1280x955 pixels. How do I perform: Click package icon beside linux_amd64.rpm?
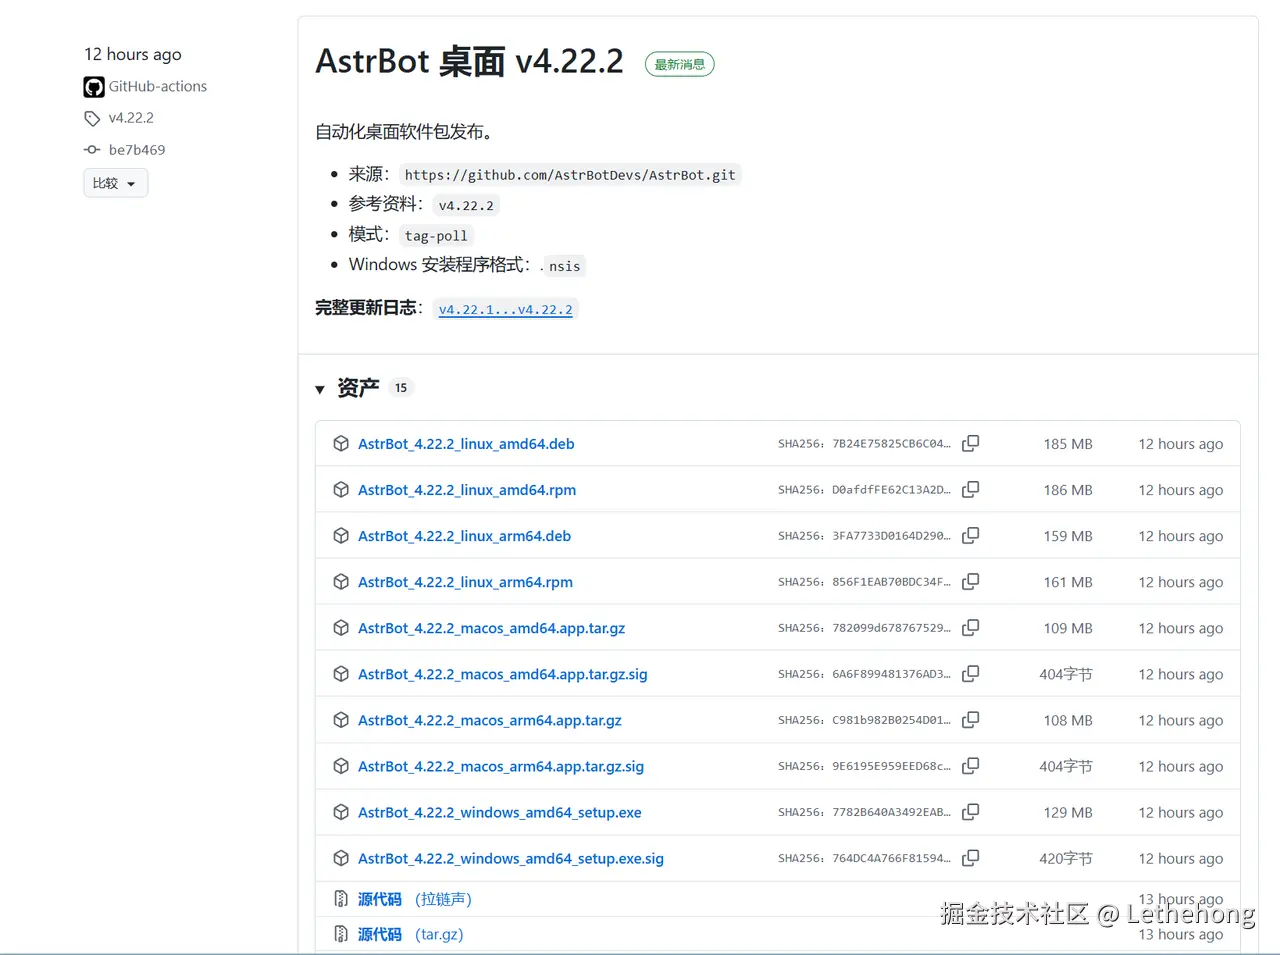(341, 489)
